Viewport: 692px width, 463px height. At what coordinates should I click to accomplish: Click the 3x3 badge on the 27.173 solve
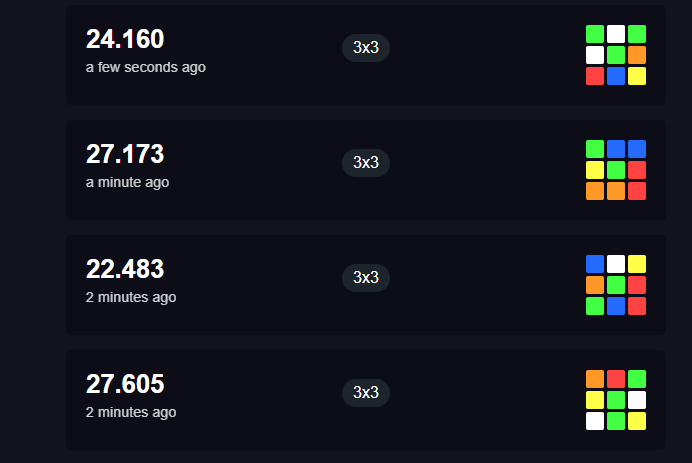tap(366, 163)
